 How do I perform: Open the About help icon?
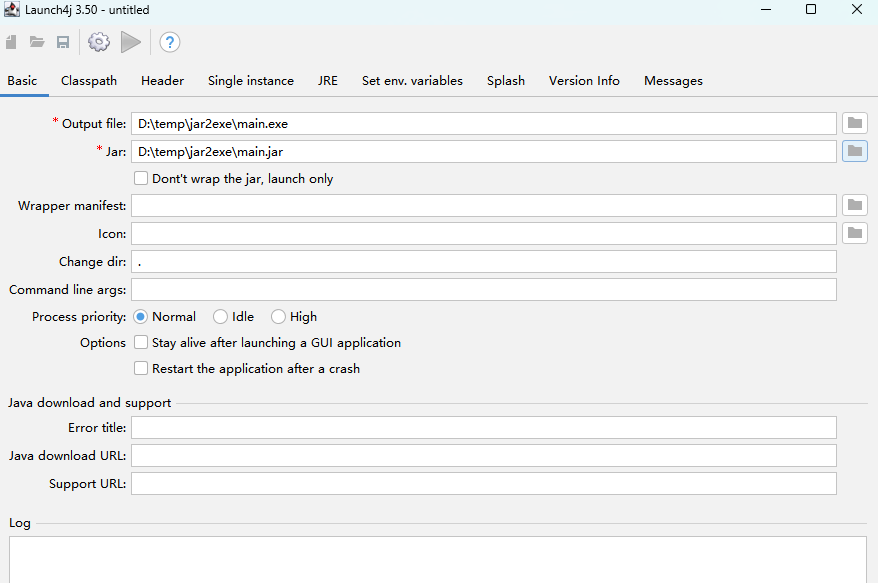tap(170, 42)
